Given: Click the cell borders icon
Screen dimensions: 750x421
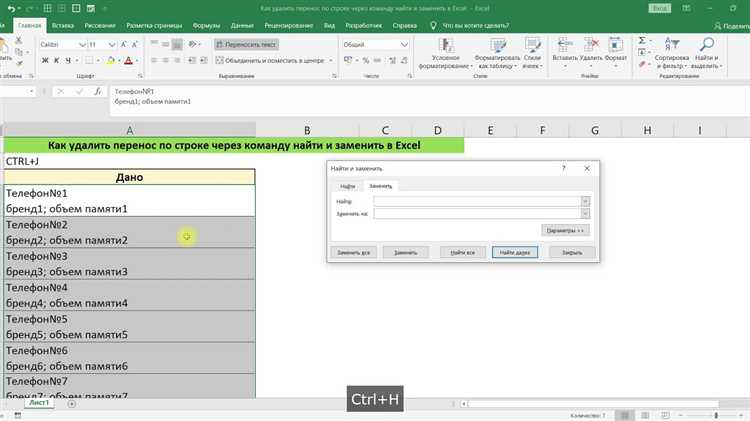Looking at the screenshot, I should [89, 61].
